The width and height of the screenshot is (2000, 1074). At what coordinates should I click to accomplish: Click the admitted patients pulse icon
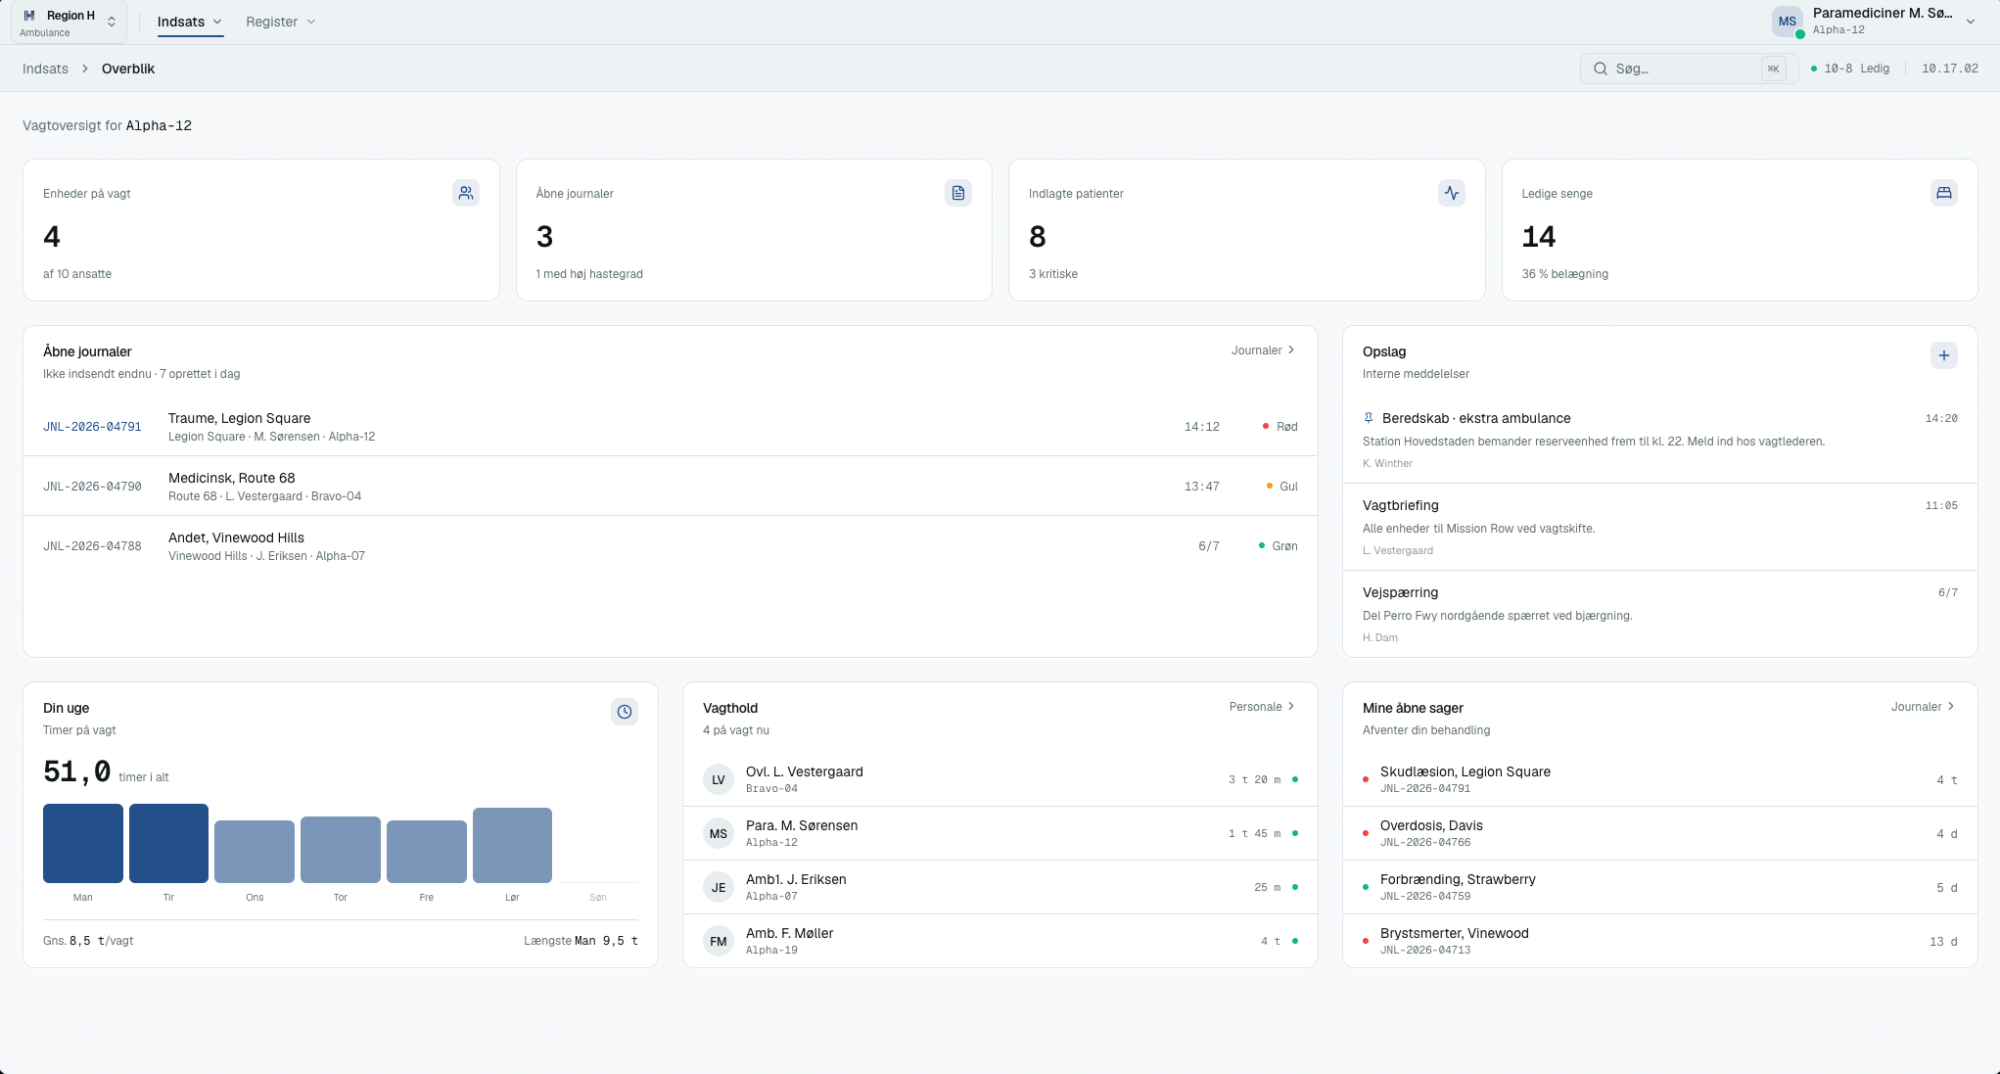click(x=1451, y=193)
